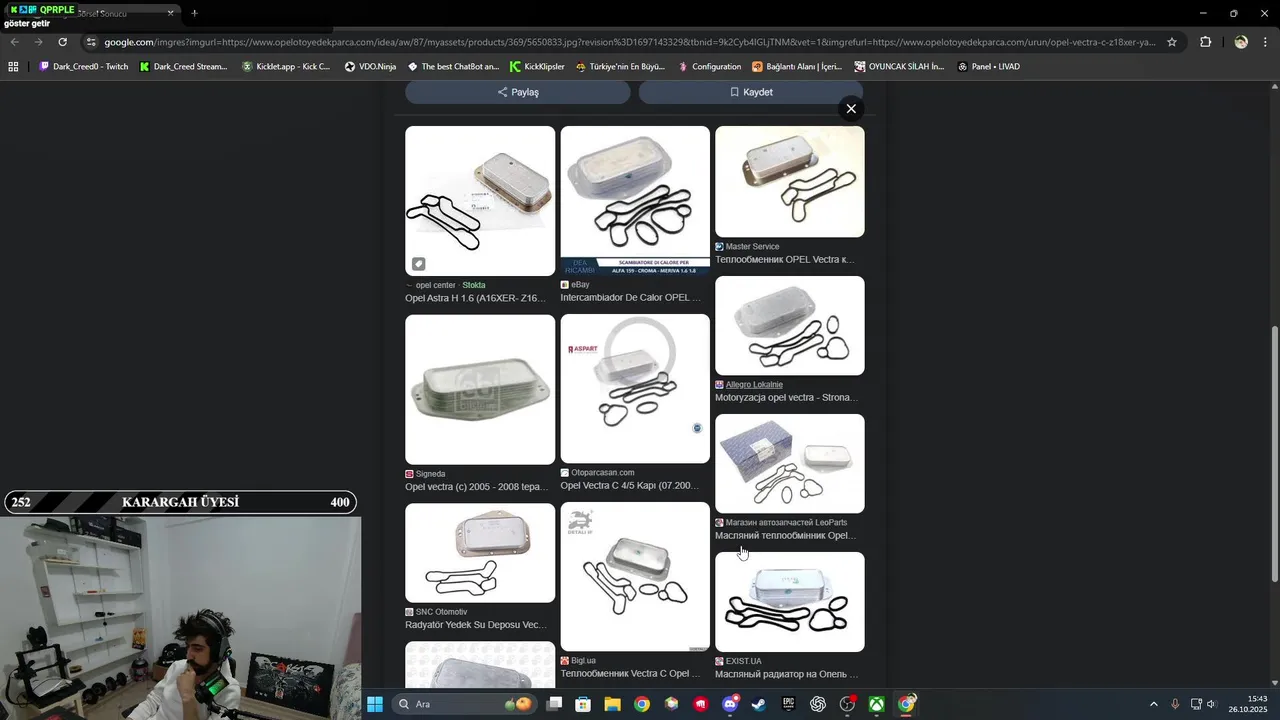This screenshot has width=1280, height=720.
Task: Open Configuration bookmark
Action: coord(710,67)
